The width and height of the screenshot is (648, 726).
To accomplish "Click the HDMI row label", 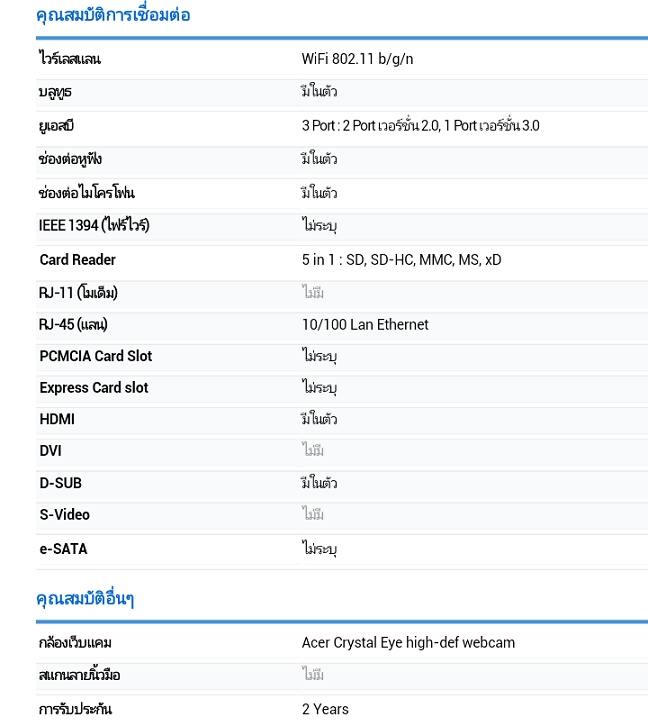I will 57,419.
